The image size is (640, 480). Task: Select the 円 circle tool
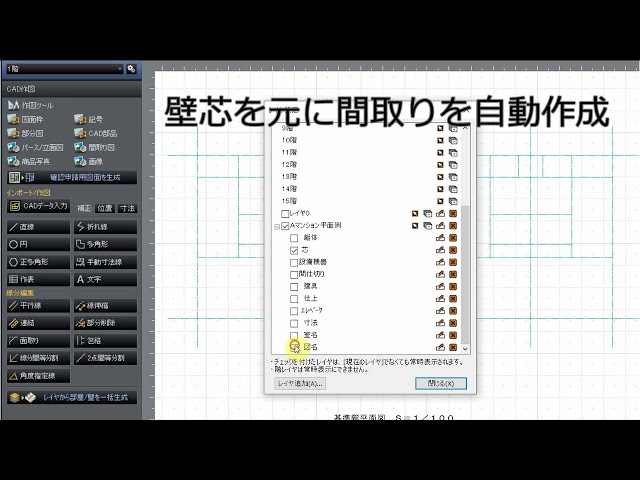pyautogui.click(x=38, y=244)
